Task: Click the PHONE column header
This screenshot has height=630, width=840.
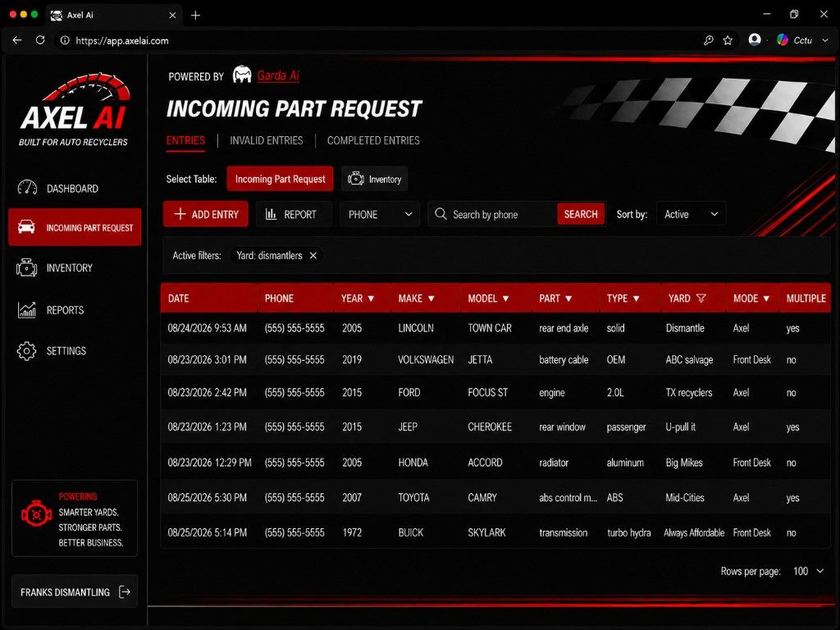Action: click(279, 298)
